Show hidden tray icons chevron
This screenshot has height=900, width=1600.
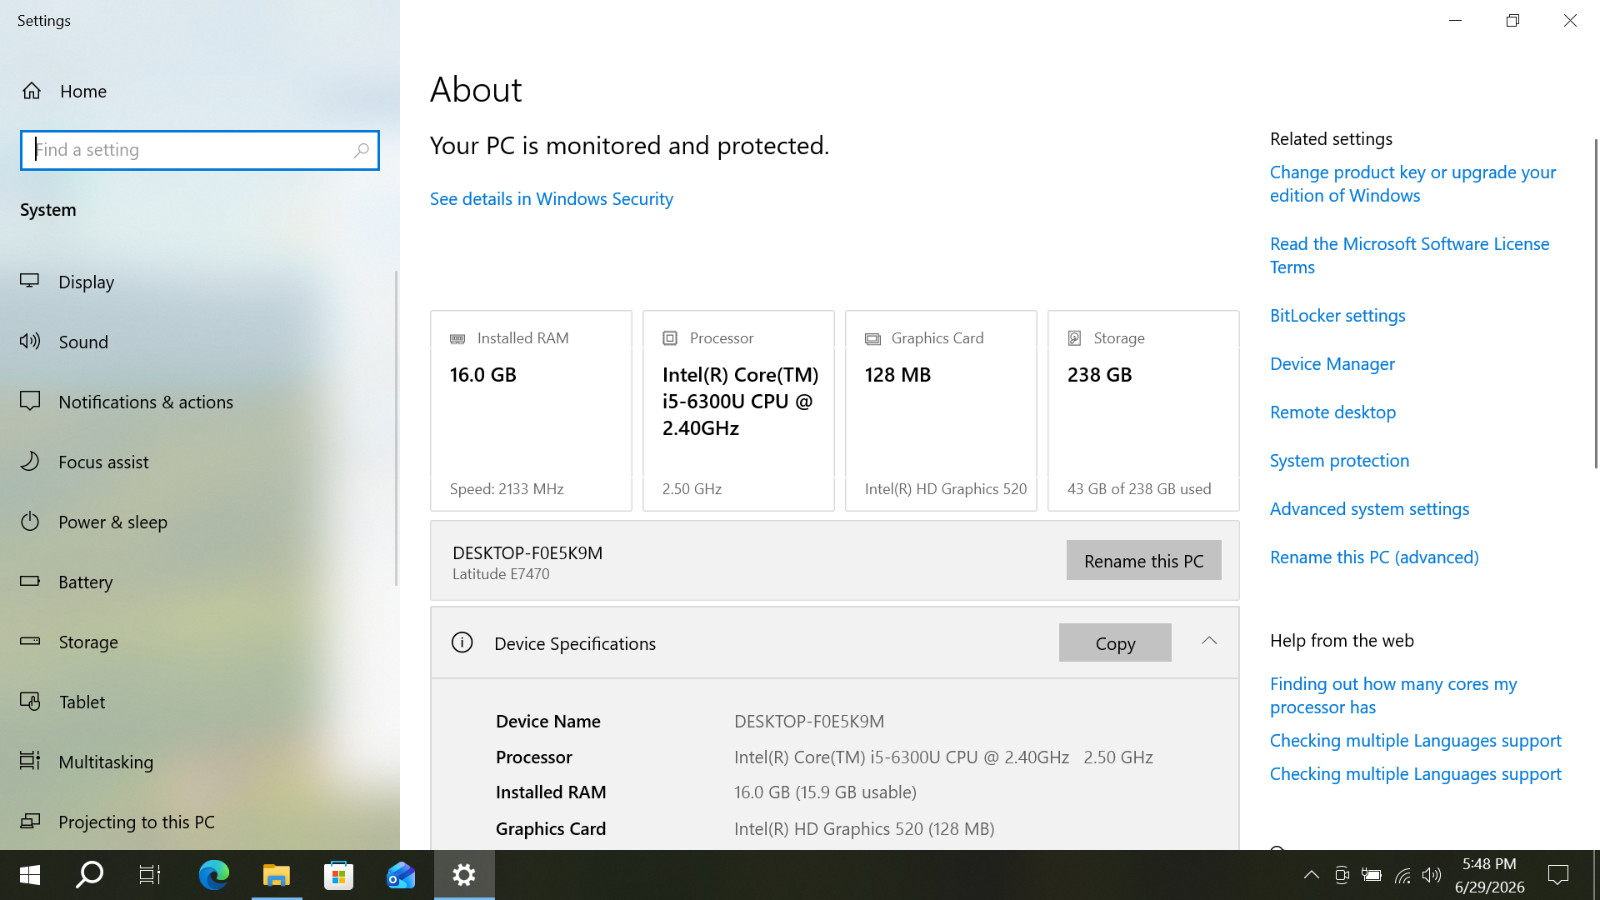(x=1311, y=875)
